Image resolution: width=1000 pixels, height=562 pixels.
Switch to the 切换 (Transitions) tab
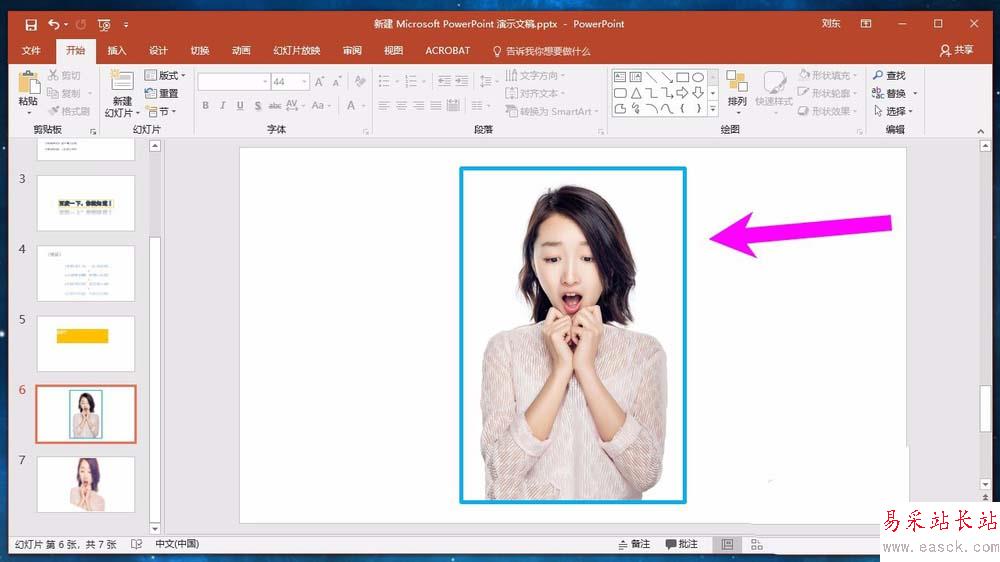click(200, 50)
